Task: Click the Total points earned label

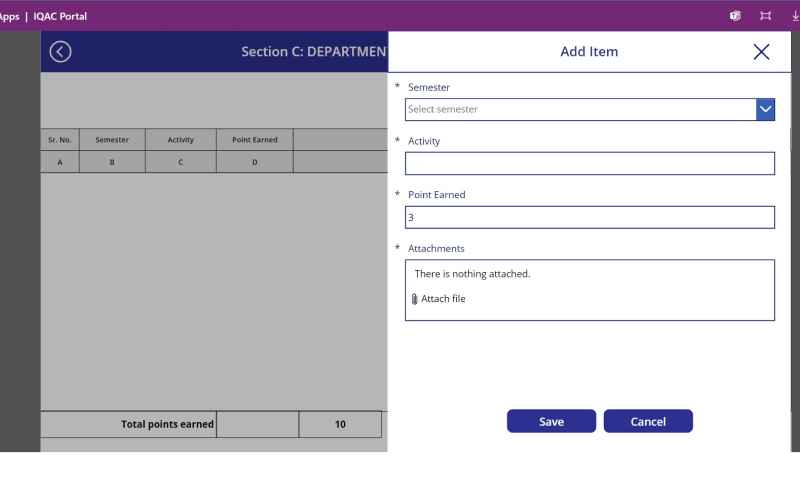Action: coord(167,424)
